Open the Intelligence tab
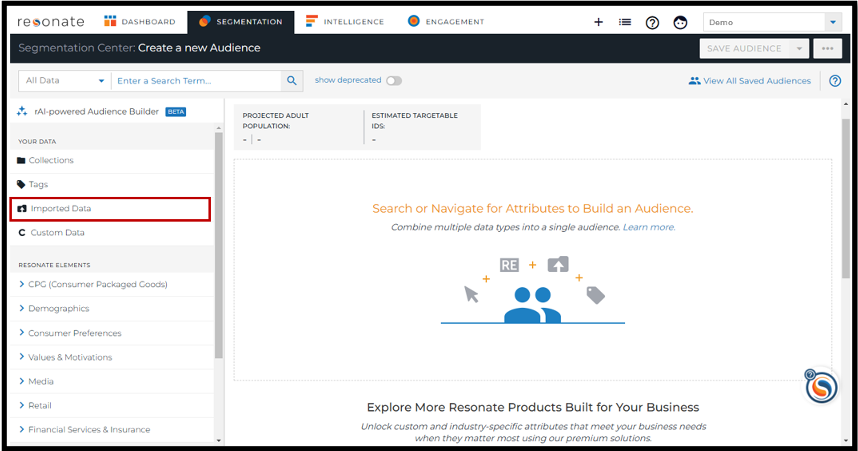858x451 pixels. pyautogui.click(x=345, y=22)
